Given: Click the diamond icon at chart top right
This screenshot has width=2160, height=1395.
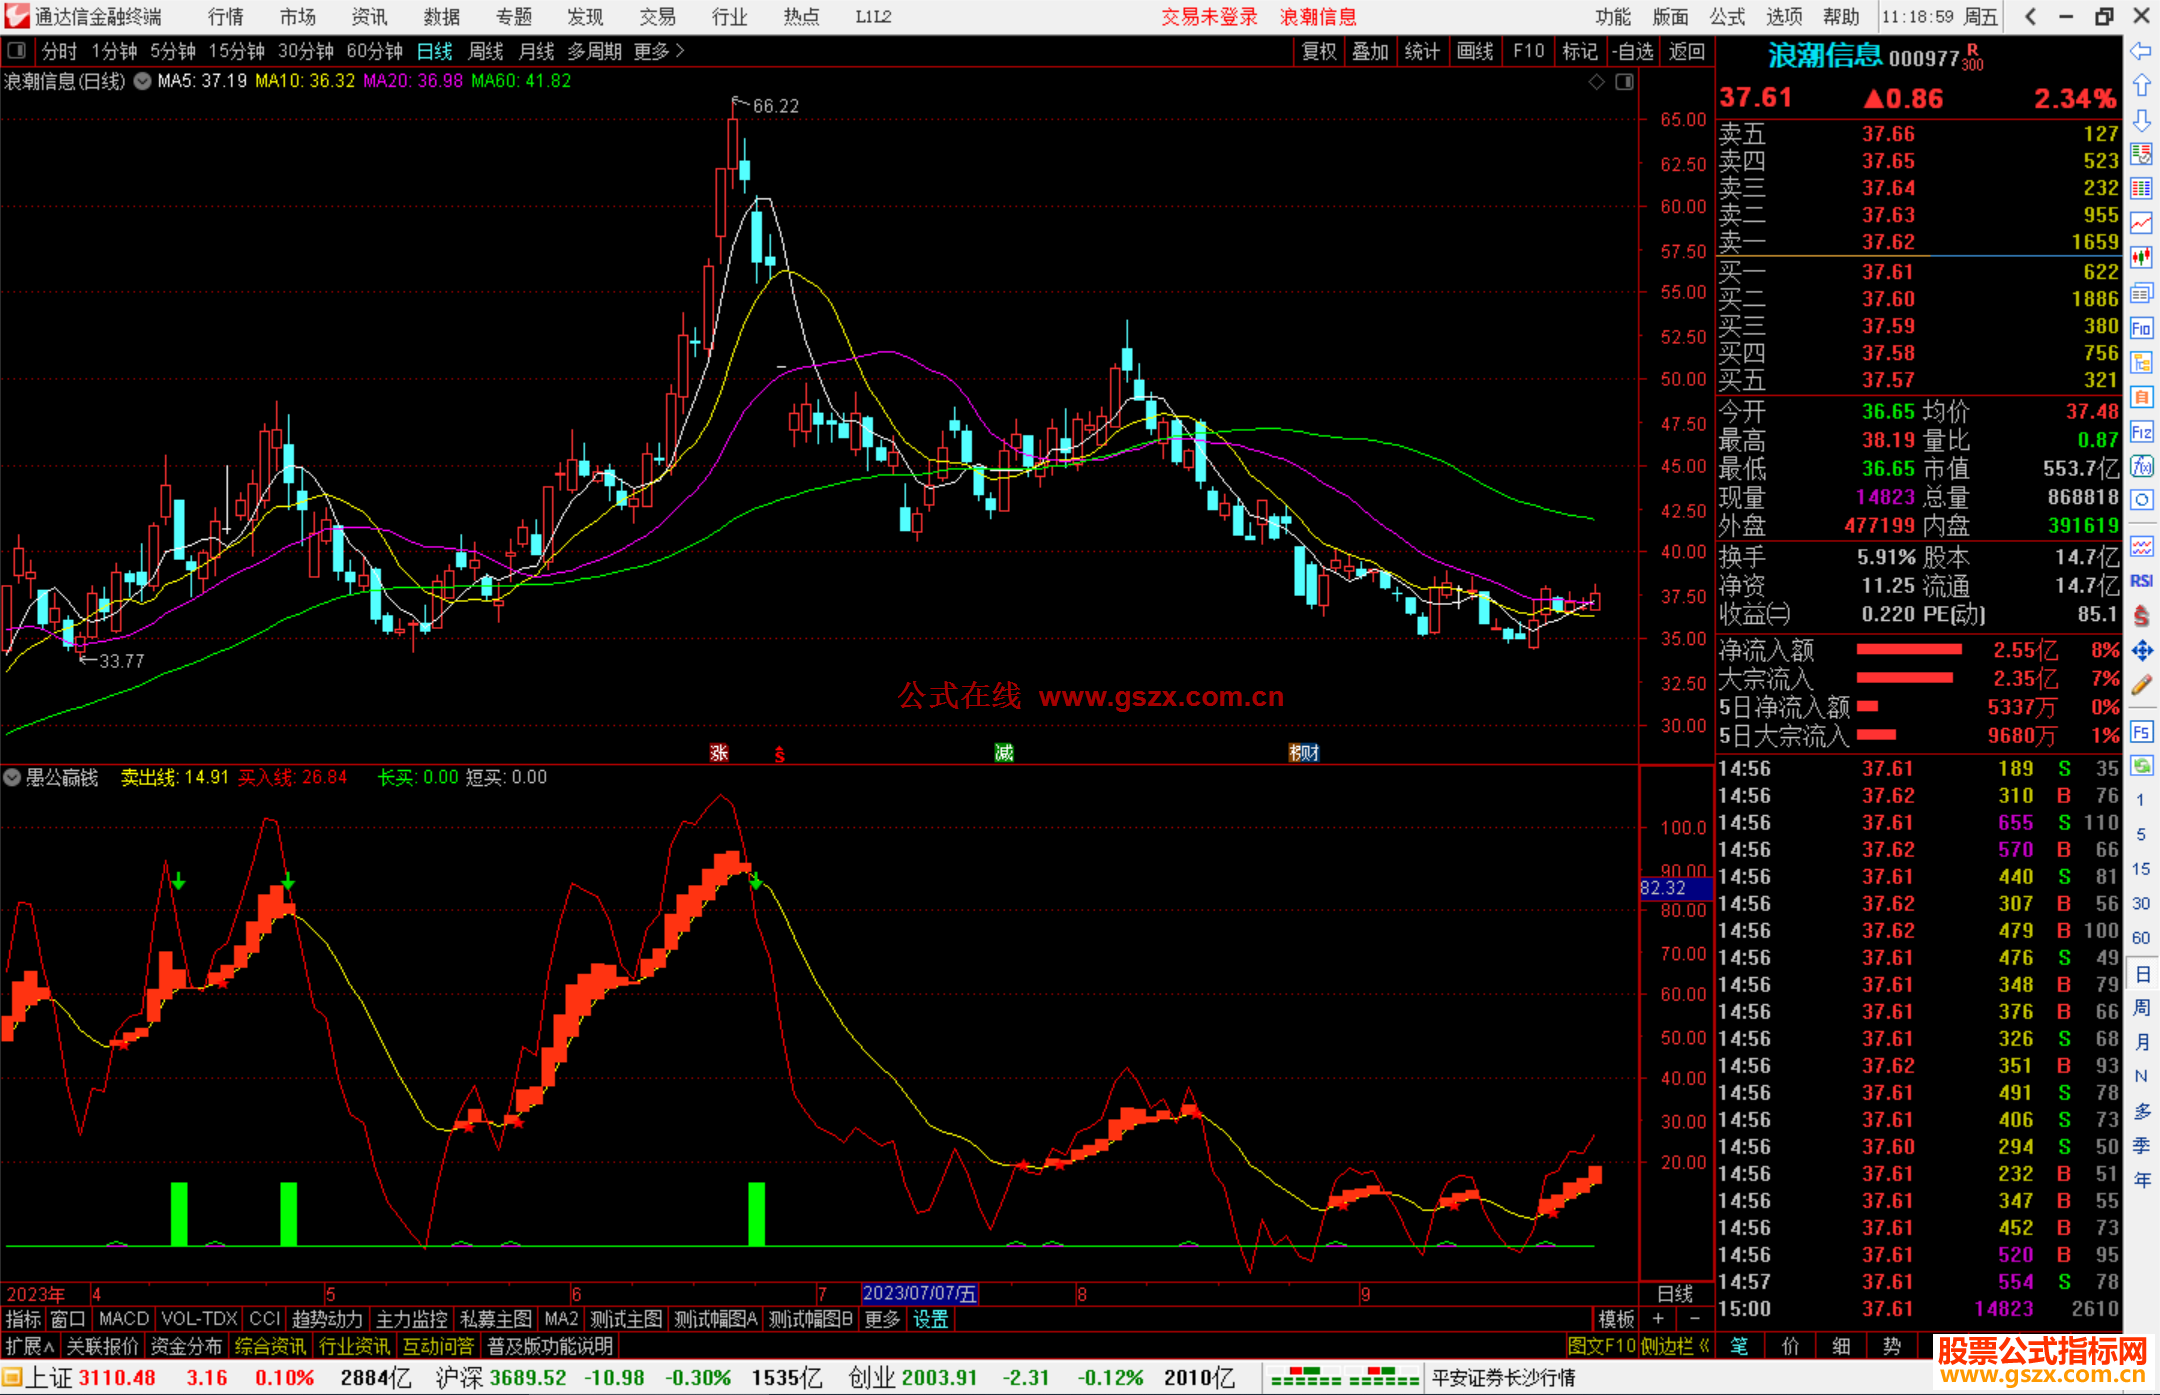Looking at the screenshot, I should [1597, 82].
